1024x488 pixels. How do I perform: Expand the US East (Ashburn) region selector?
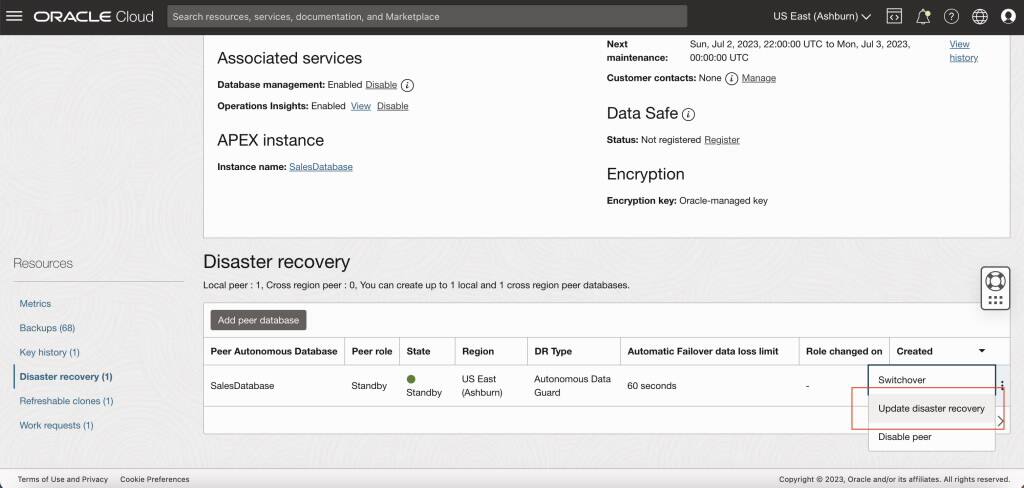coord(822,16)
